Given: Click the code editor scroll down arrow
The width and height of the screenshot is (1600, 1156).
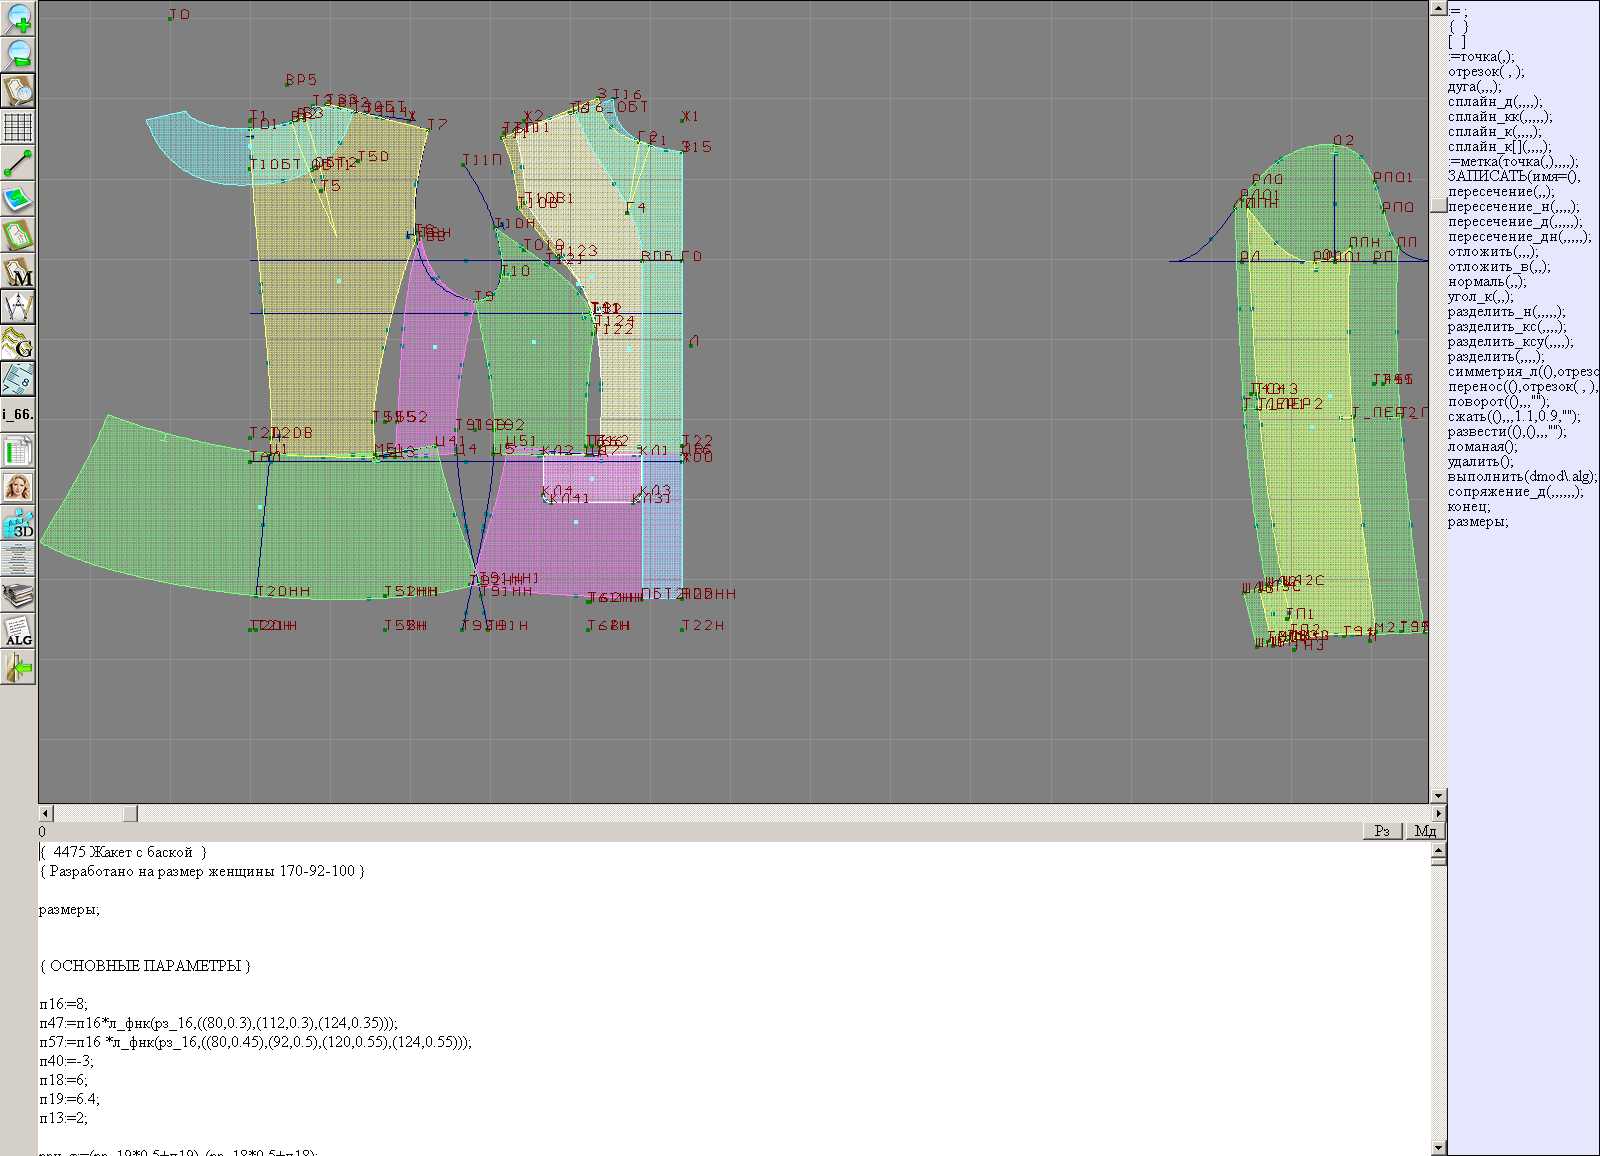Looking at the screenshot, I should (1438, 1147).
